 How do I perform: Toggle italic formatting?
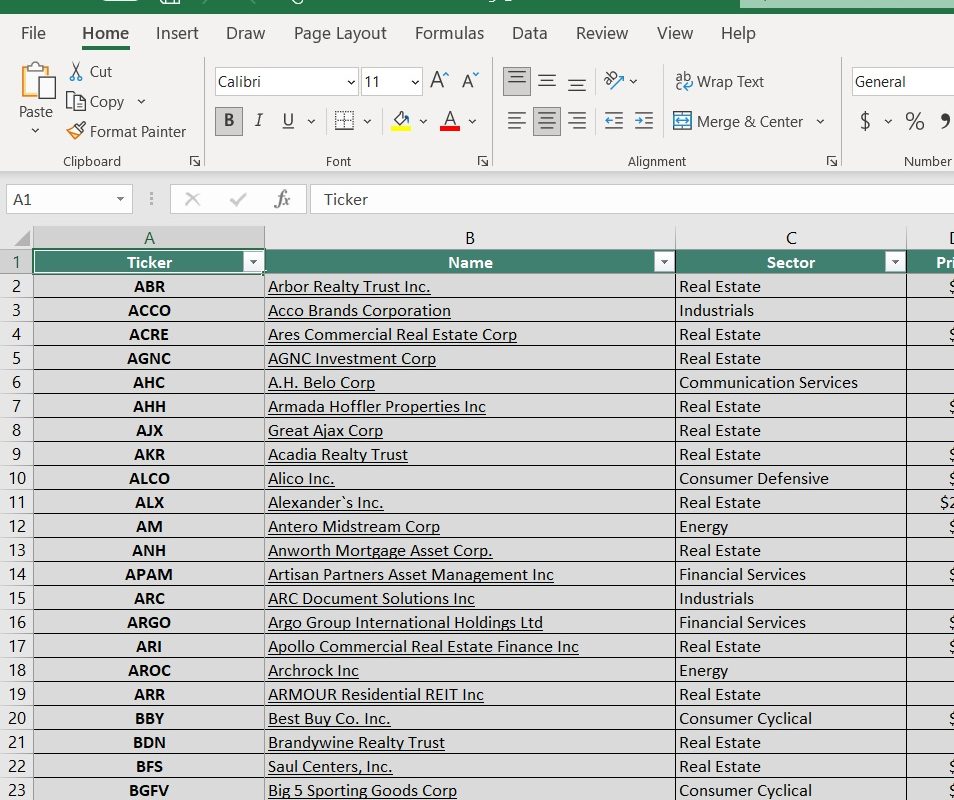click(258, 120)
